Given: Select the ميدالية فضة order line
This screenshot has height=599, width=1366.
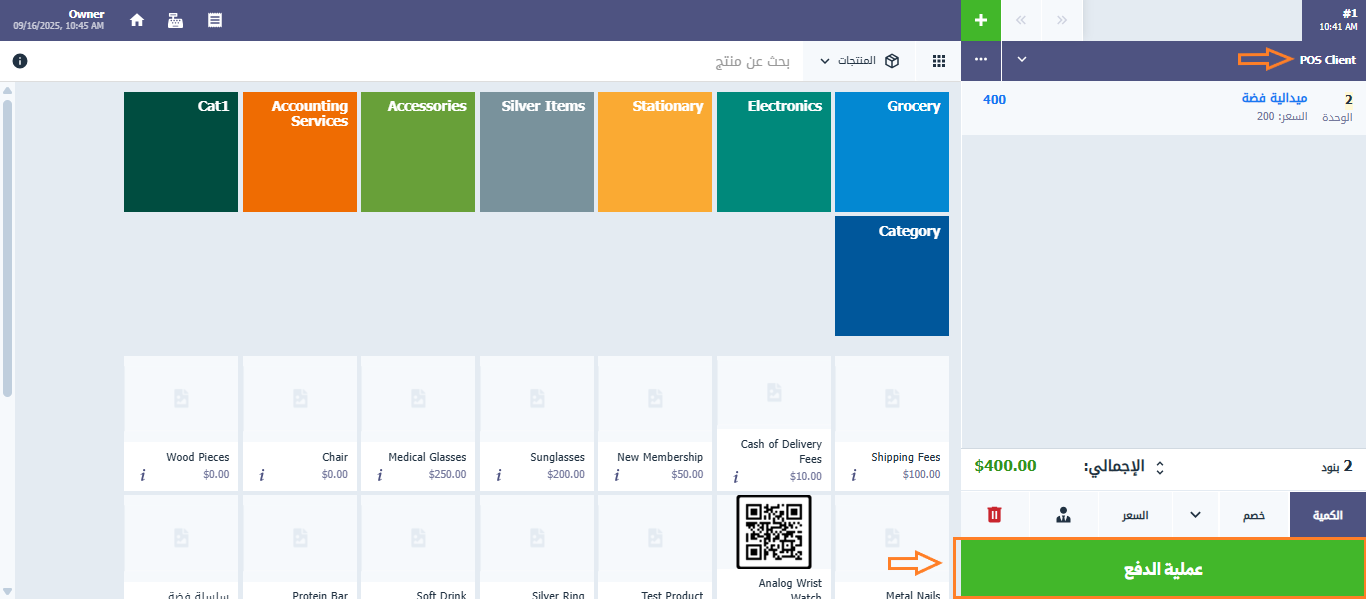Looking at the screenshot, I should tap(1160, 108).
